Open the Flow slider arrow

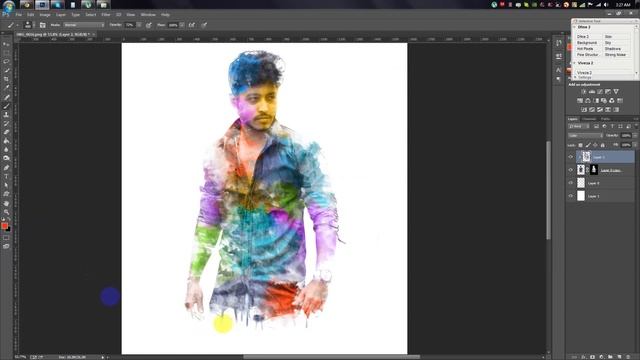point(182,25)
